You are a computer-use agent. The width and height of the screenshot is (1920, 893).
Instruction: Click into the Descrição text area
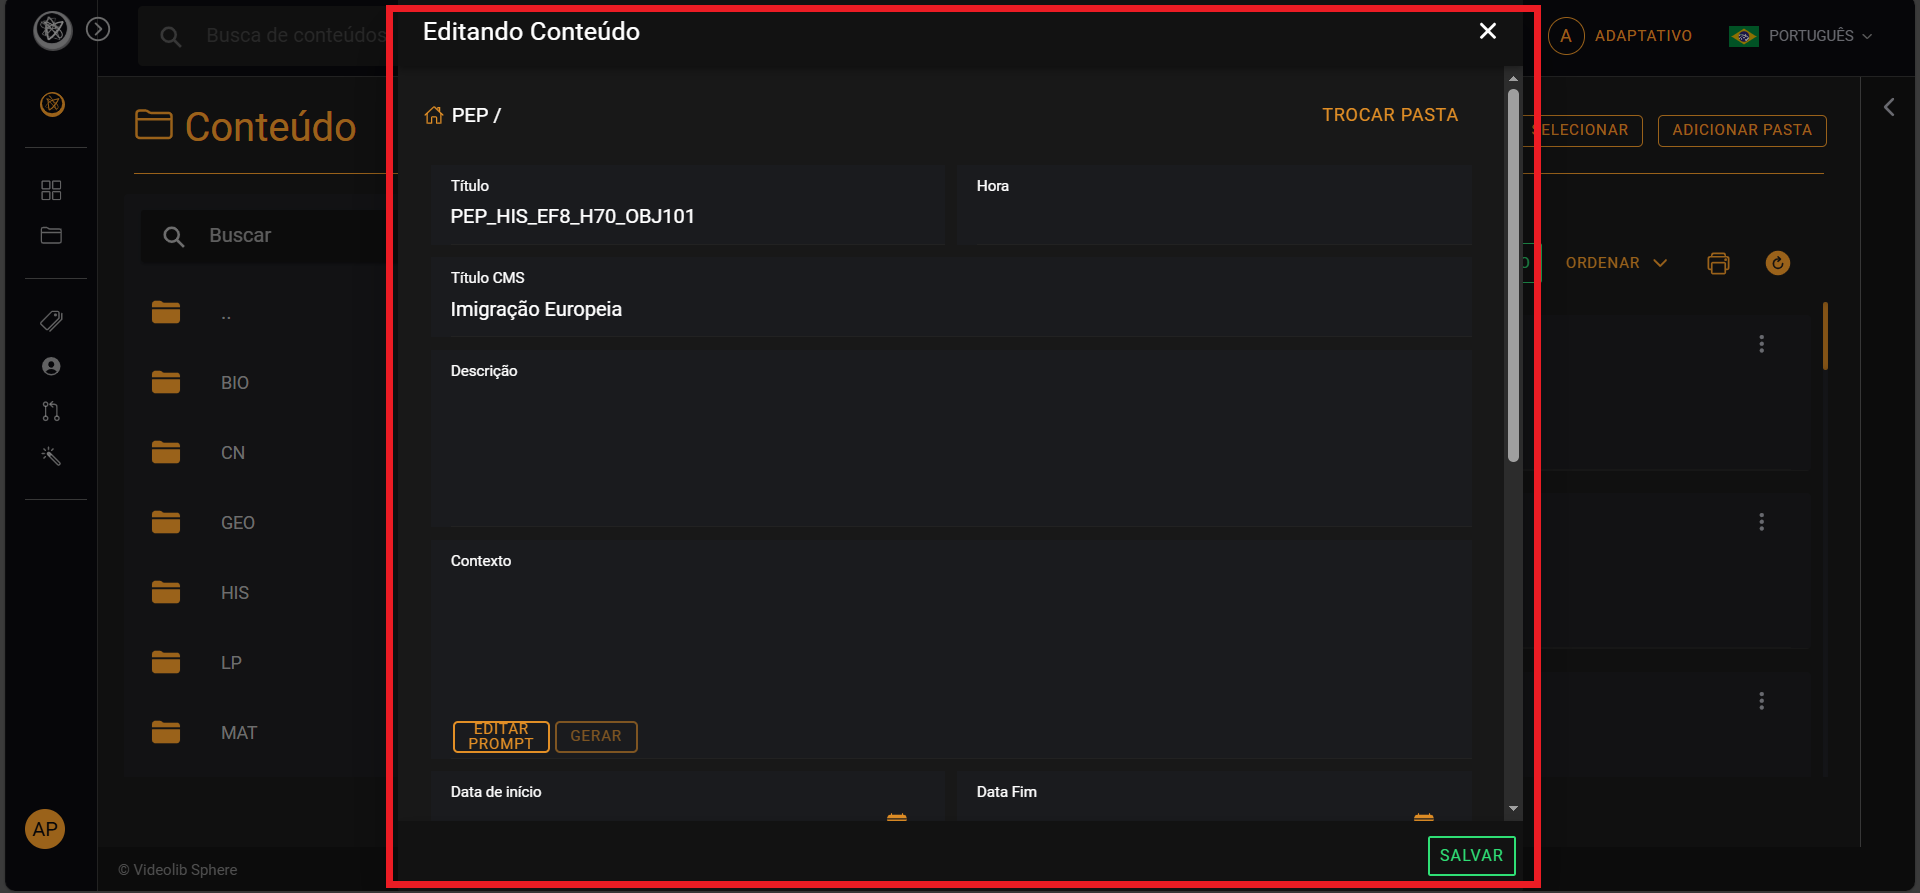(951, 438)
